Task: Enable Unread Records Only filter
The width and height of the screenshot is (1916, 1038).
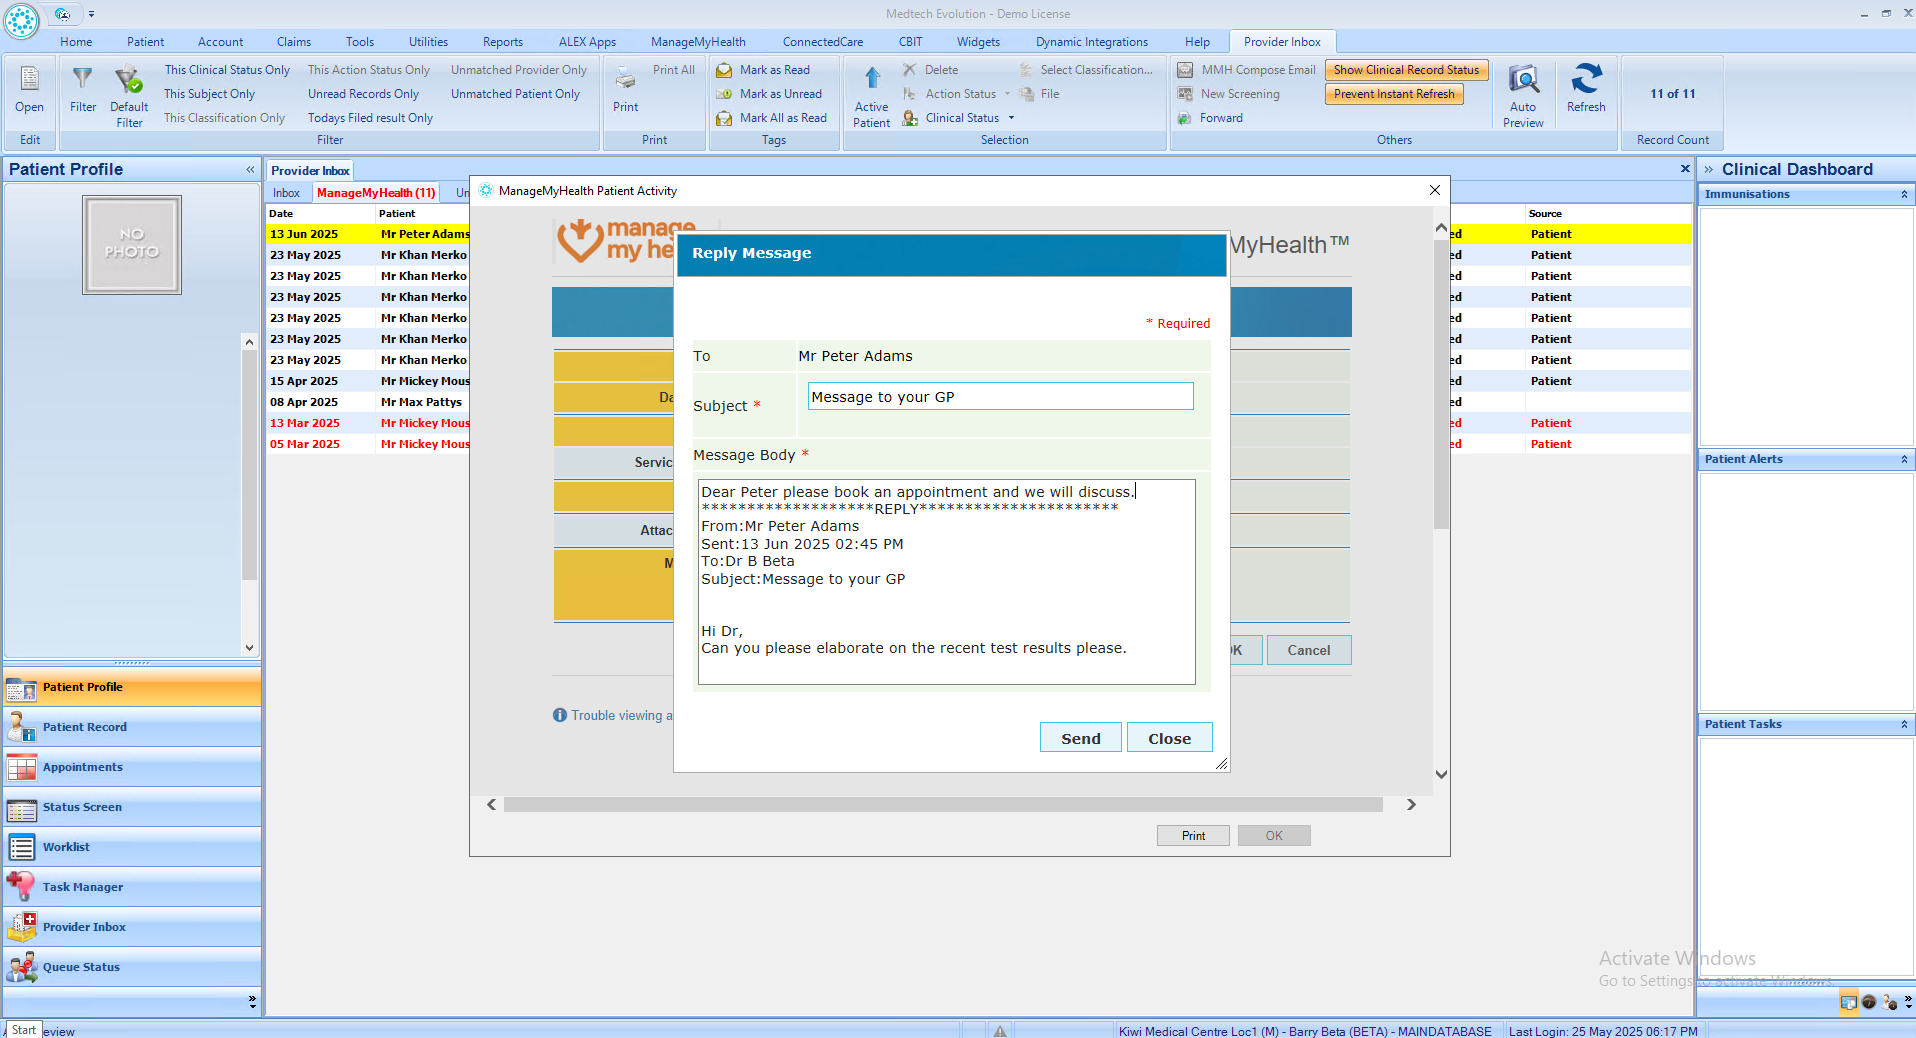Action: pyautogui.click(x=363, y=94)
